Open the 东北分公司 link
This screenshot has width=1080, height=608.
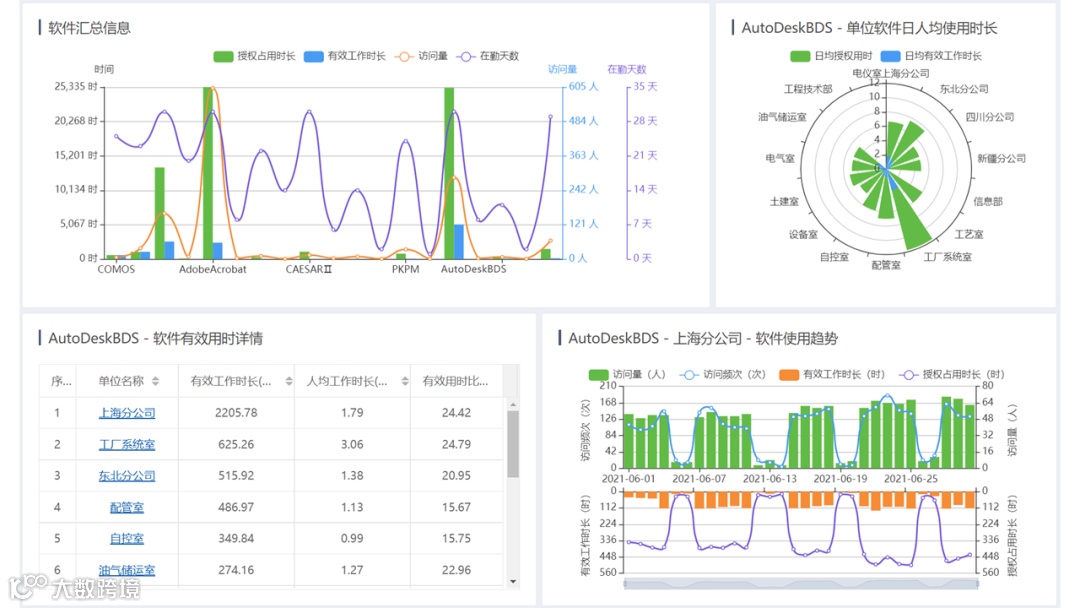coord(127,476)
